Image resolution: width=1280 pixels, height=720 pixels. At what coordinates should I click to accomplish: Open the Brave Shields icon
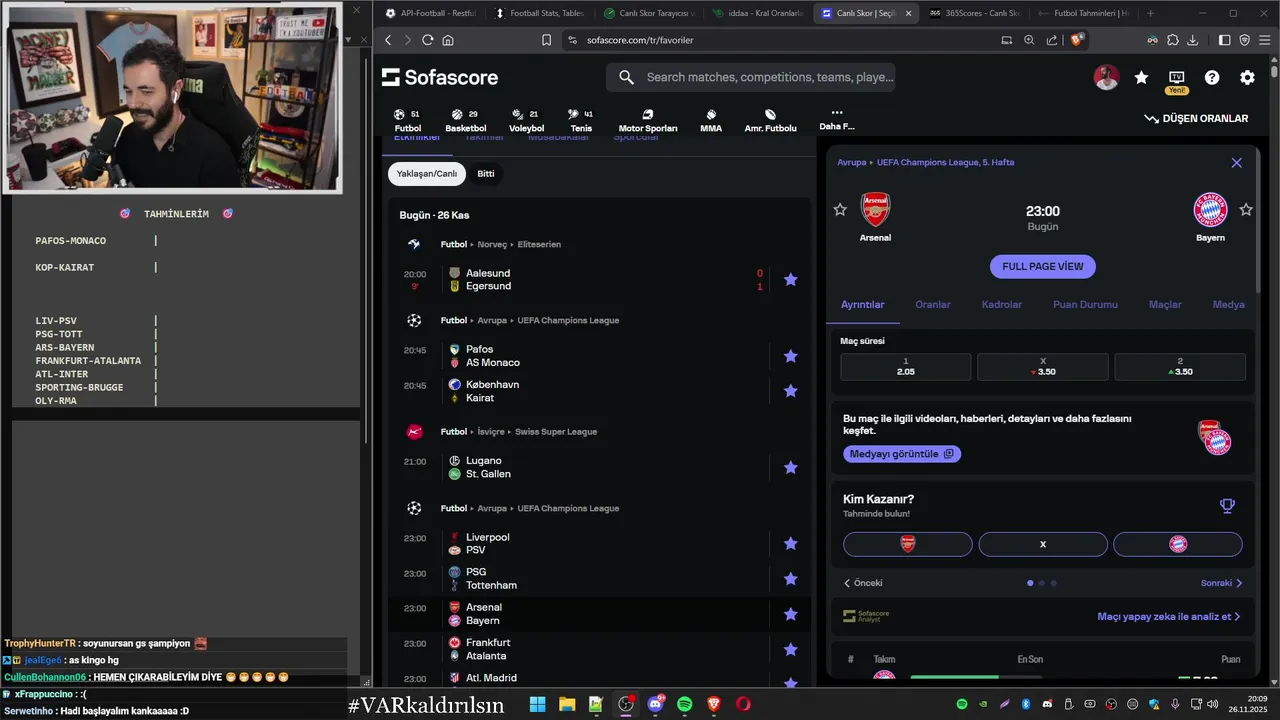coord(1077,40)
